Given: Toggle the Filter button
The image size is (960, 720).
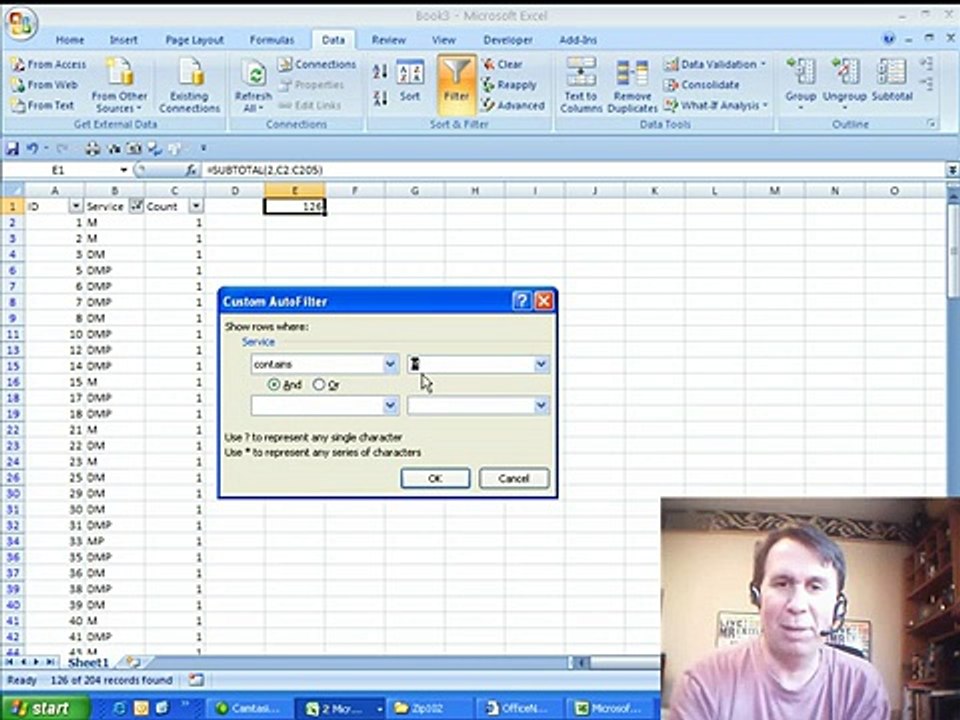Looking at the screenshot, I should (x=457, y=85).
